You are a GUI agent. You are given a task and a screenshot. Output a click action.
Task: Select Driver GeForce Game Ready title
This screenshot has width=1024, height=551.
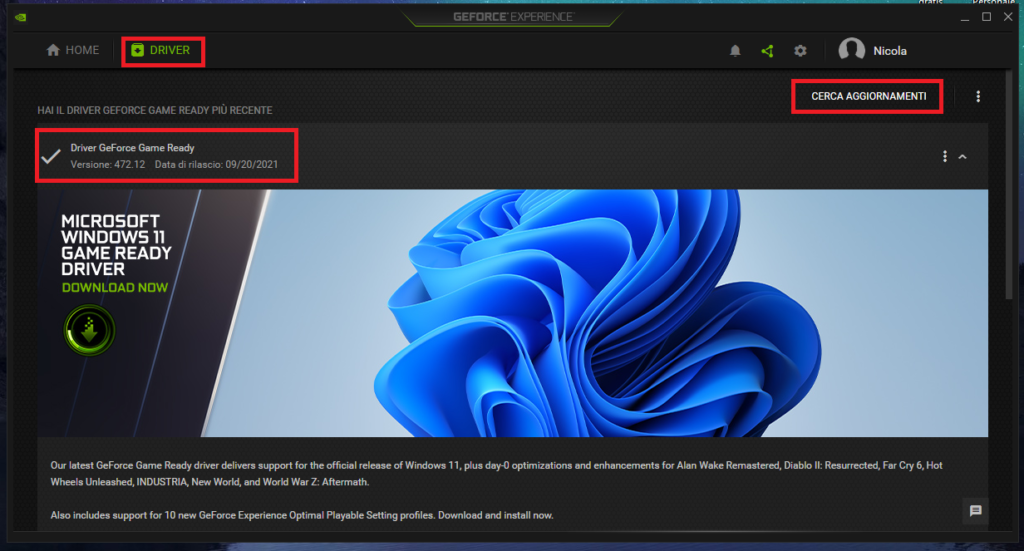(x=133, y=148)
